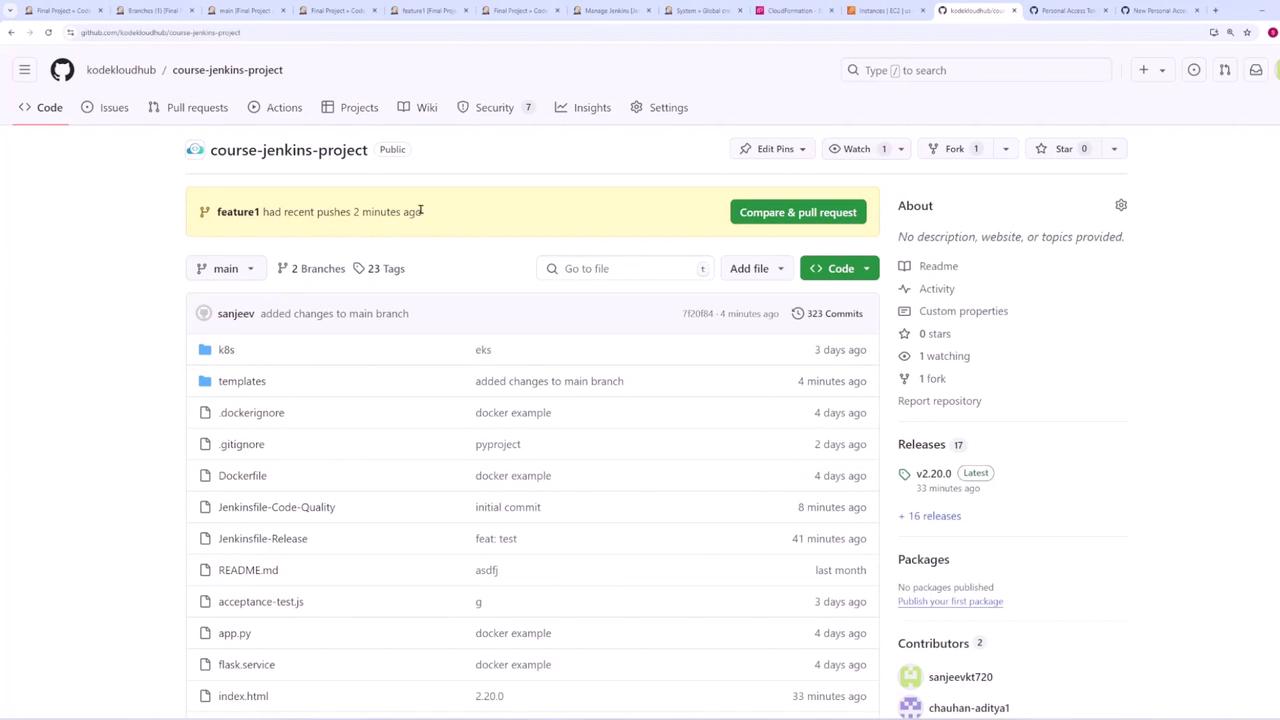Open the flask.service file
The image size is (1280, 720).
tap(247, 665)
